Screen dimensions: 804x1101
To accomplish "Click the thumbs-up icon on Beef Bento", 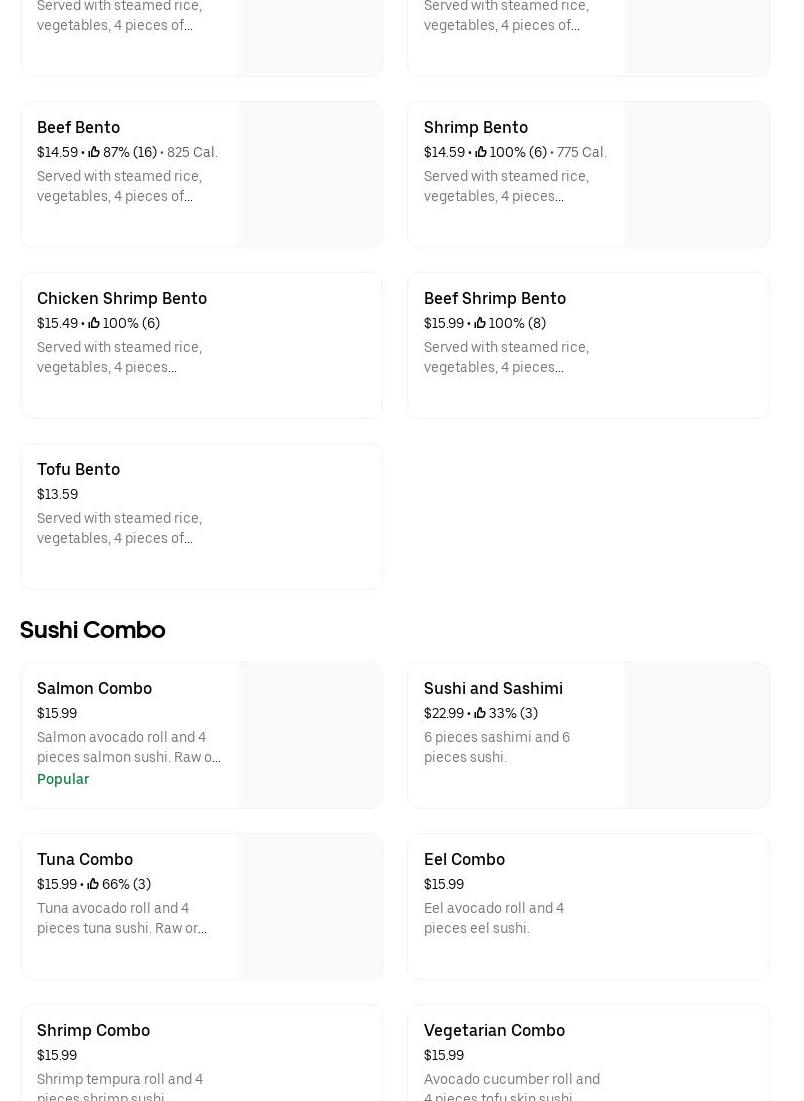I will click(x=94, y=153).
